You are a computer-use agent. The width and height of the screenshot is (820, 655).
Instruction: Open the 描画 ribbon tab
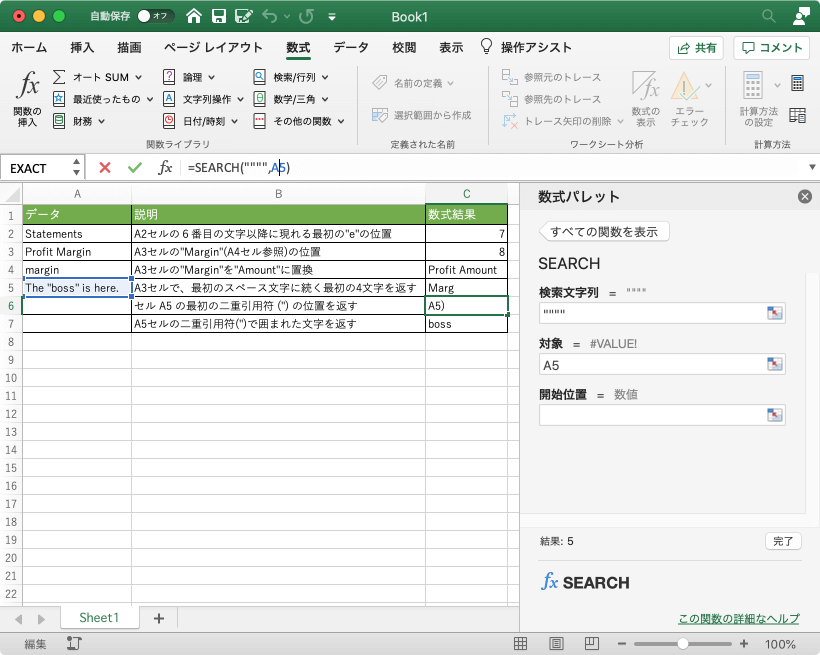129,48
